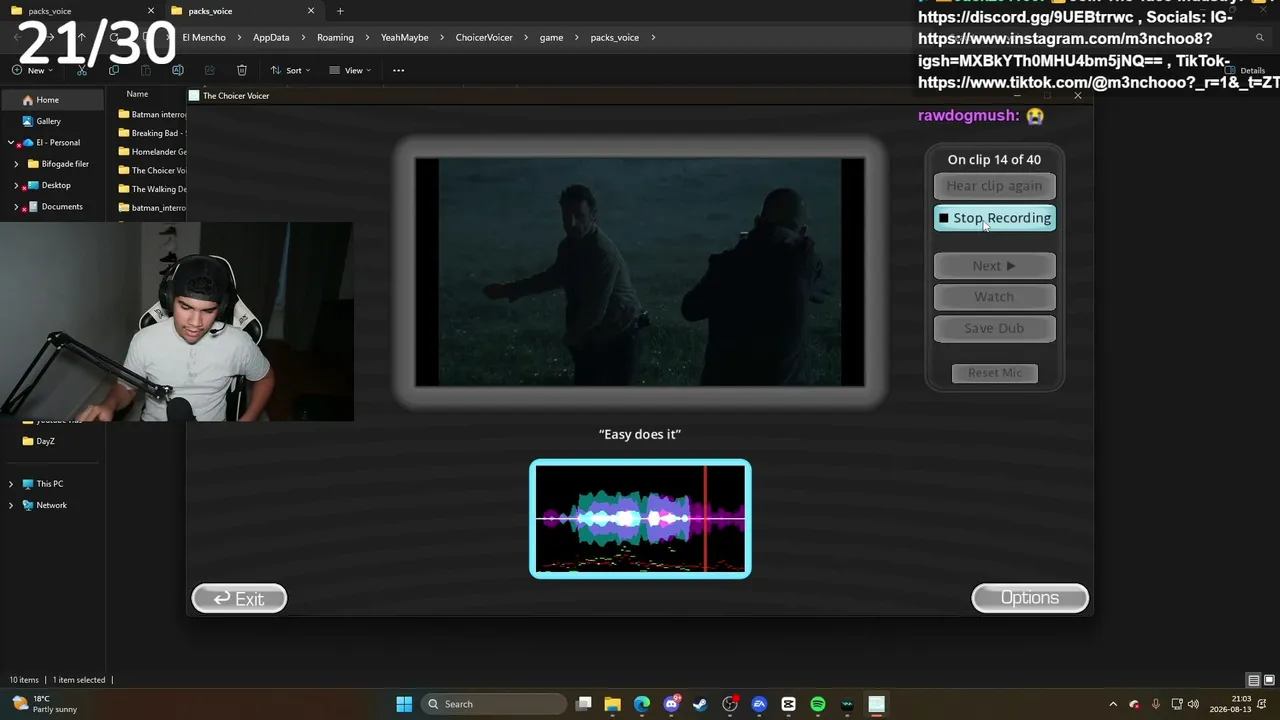Open the Options menu in Choicer Voicer
The width and height of the screenshot is (1280, 720).
coord(1030,598)
